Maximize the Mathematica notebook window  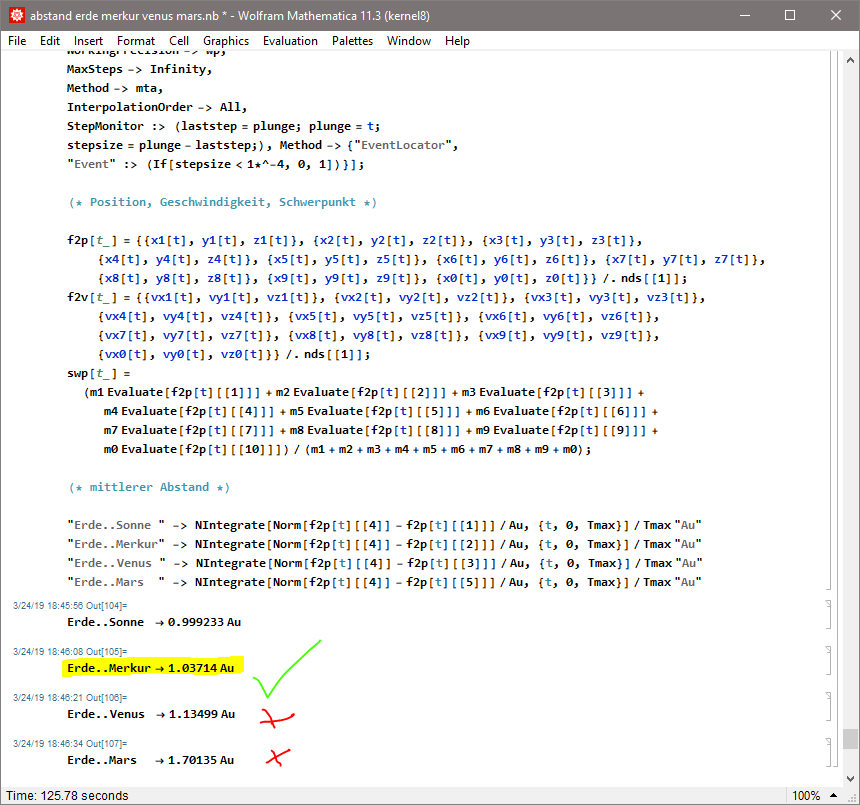pos(790,16)
